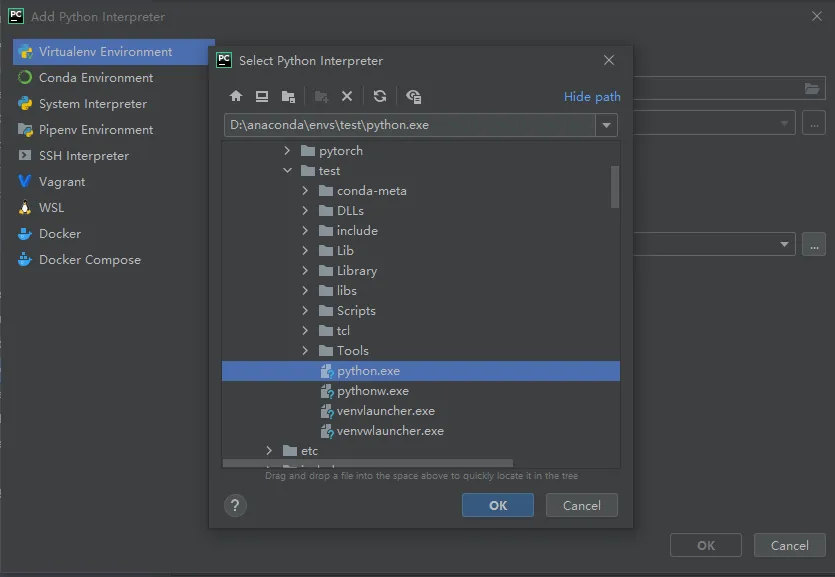Click the lower ellipsis browse button in background

[814, 244]
